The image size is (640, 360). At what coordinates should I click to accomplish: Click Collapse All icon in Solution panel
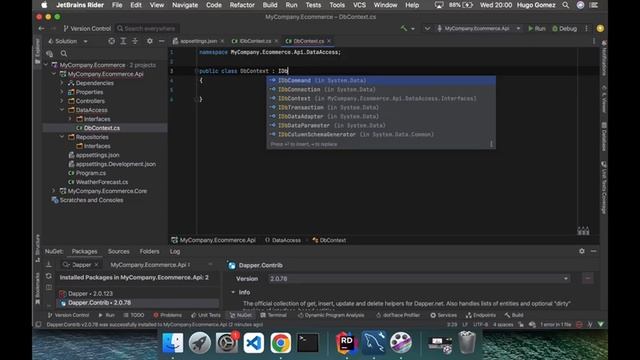coord(135,41)
